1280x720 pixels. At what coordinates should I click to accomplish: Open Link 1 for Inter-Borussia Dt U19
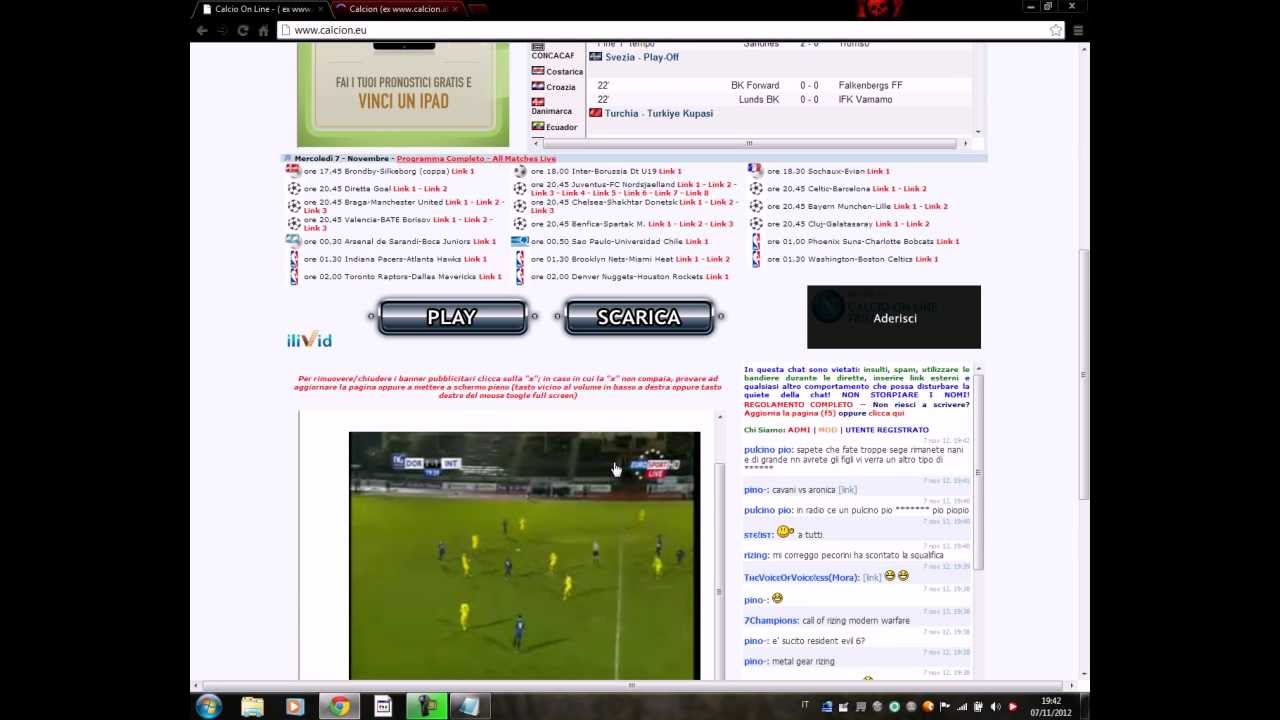click(670, 171)
